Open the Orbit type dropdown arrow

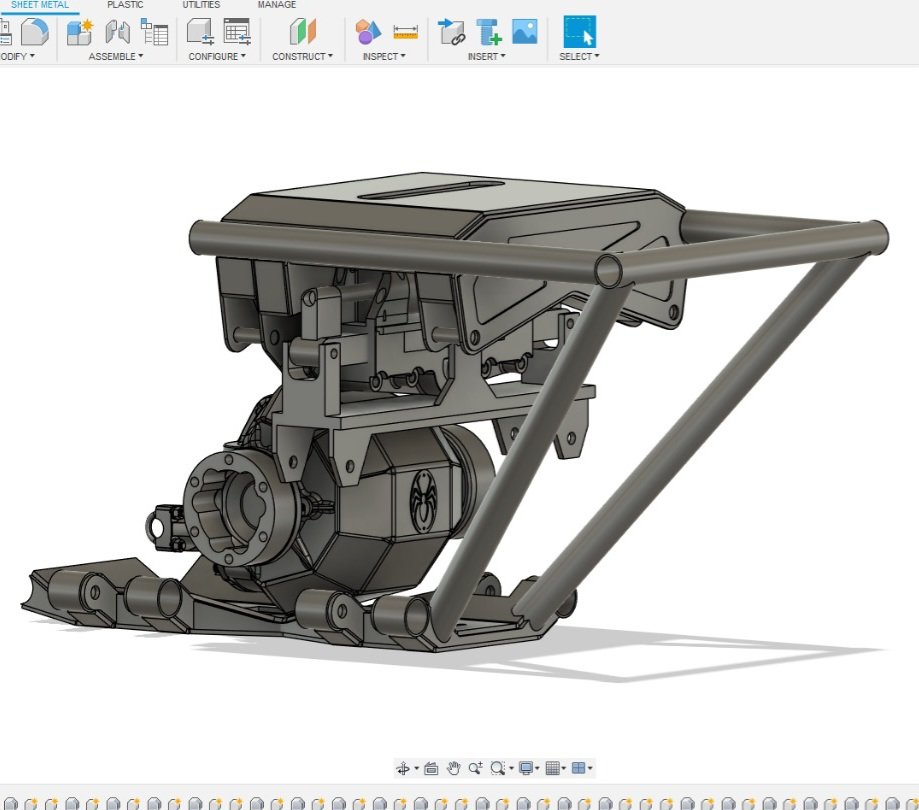click(x=417, y=768)
